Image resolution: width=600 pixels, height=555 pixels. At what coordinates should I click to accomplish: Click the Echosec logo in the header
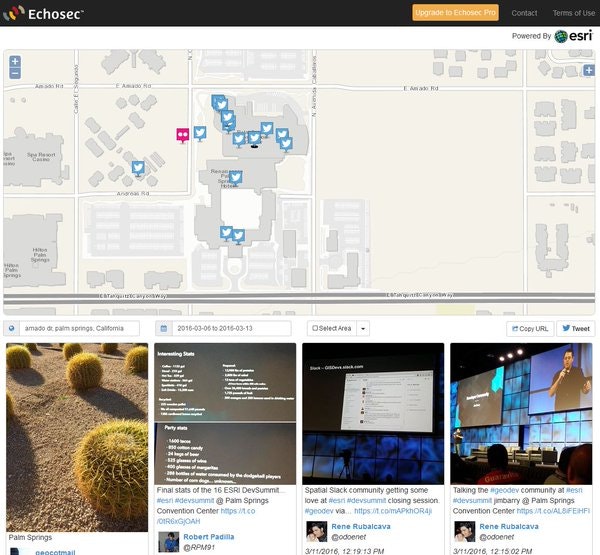pos(43,13)
